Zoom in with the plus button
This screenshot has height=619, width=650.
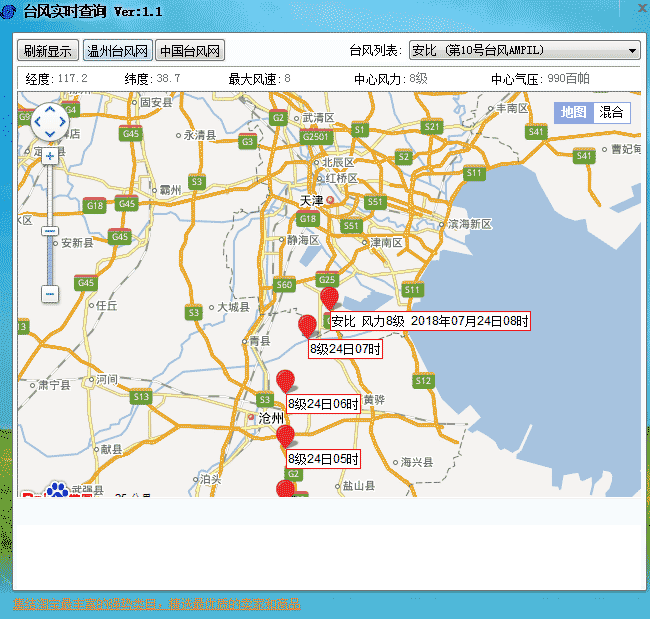50,156
